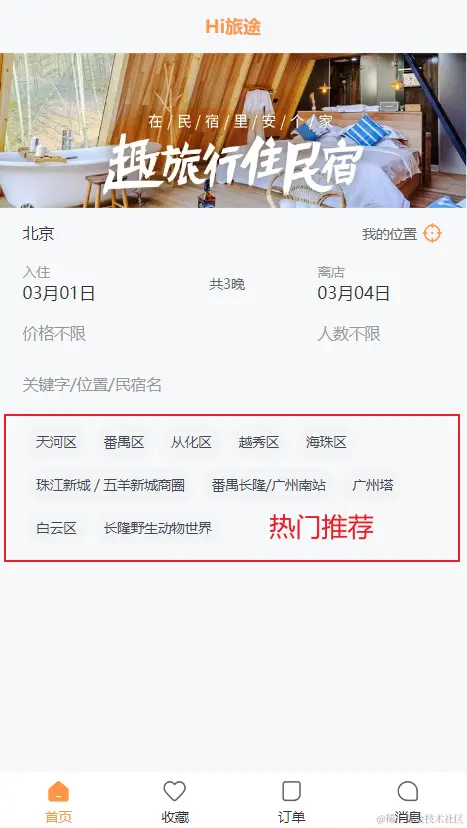Click the 我的位置 text link
The width and height of the screenshot is (467, 828).
pos(389,234)
